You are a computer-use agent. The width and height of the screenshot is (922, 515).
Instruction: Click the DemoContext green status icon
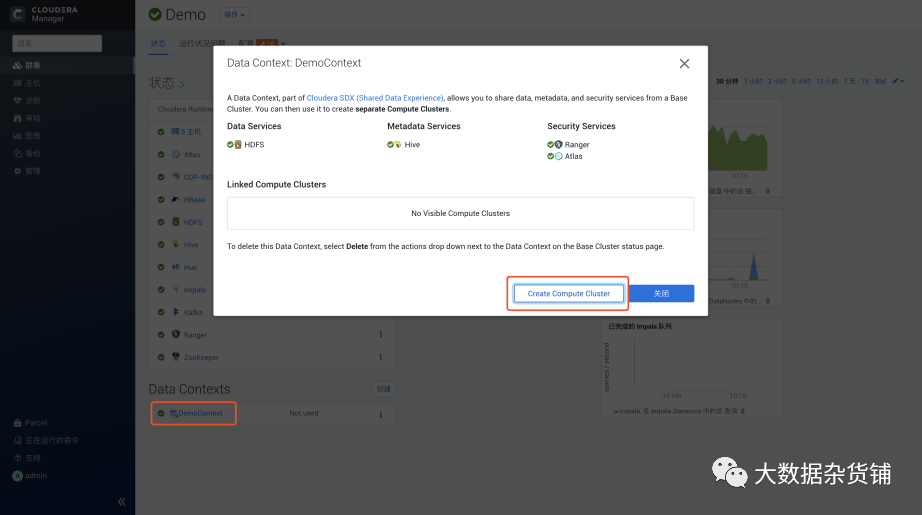coord(161,413)
